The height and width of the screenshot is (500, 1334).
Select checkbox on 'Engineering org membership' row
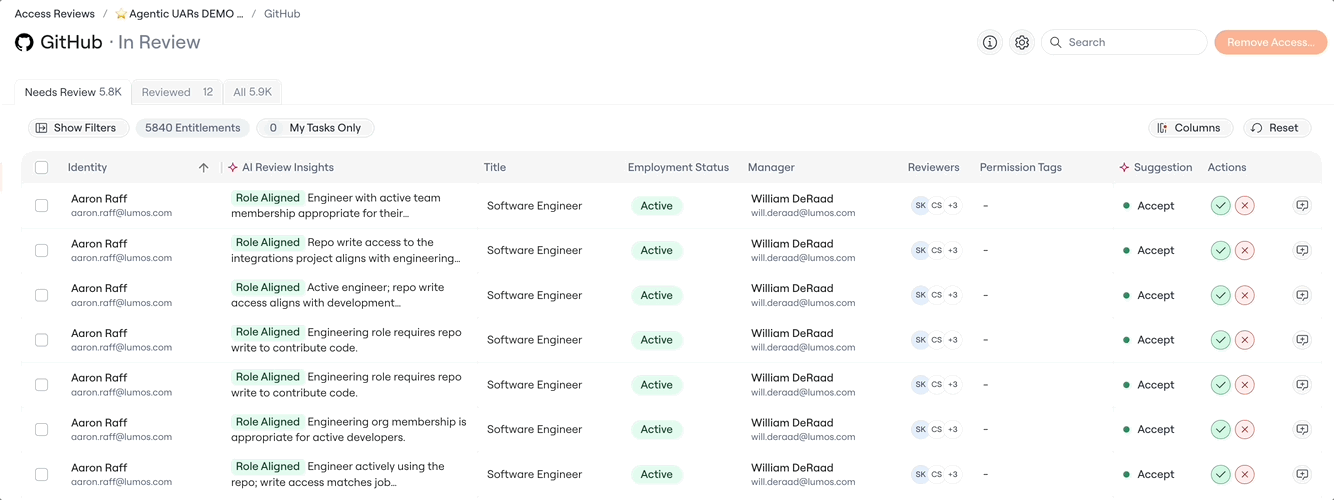pos(41,429)
